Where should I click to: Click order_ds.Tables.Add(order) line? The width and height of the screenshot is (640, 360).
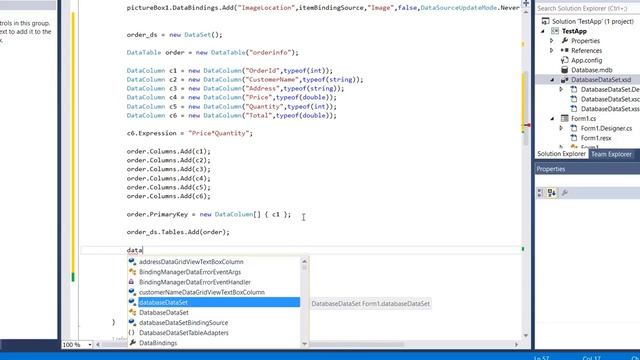pyautogui.click(x=178, y=232)
